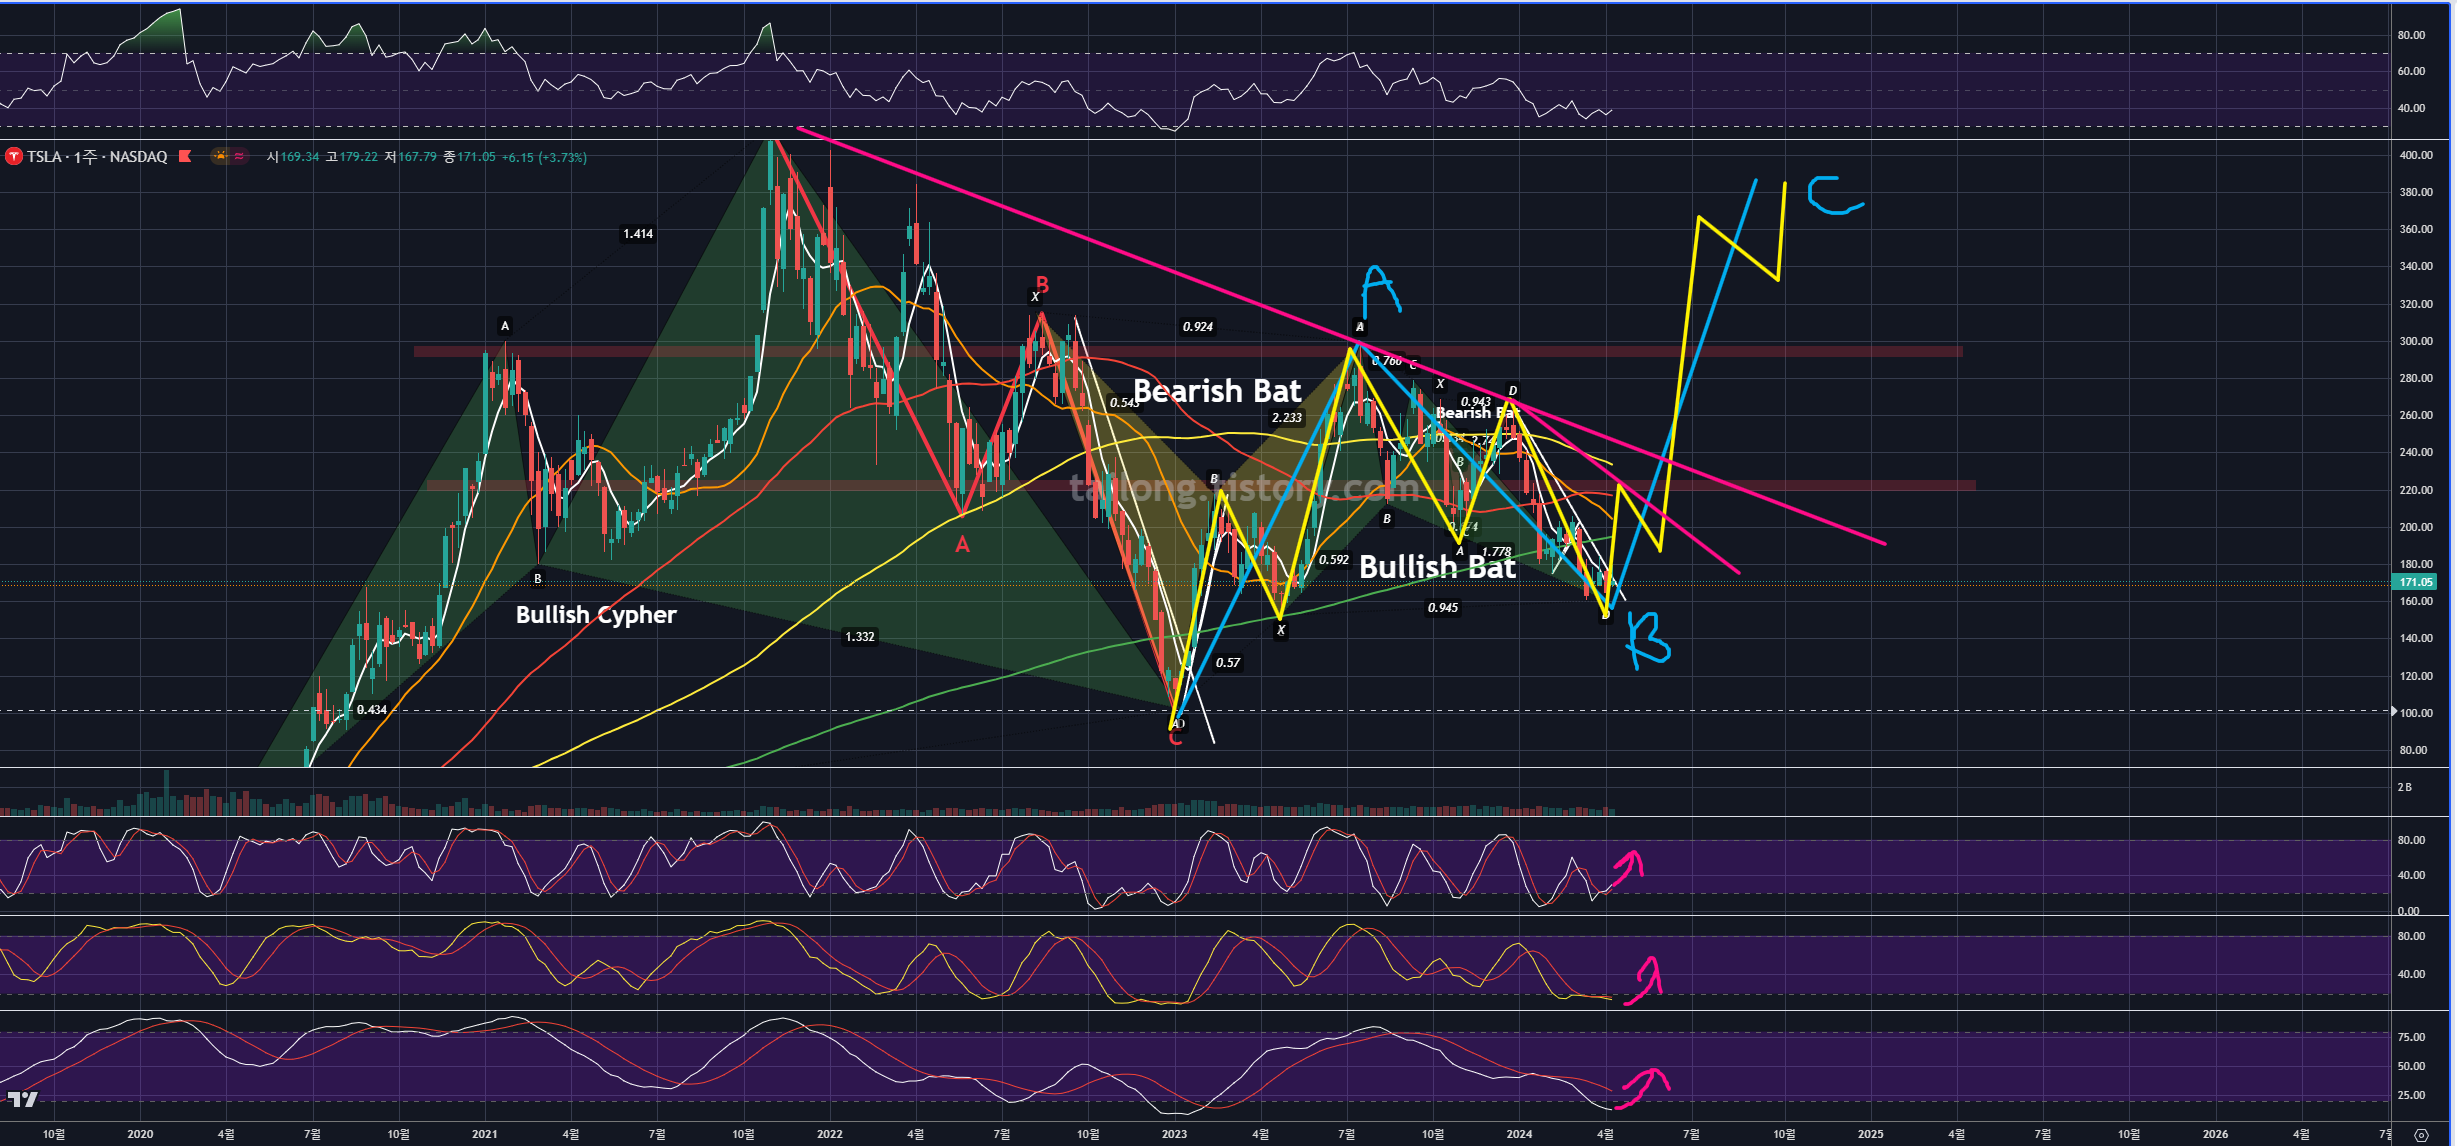
Task: Click the pink wavy data-status icon
Action: click(239, 156)
